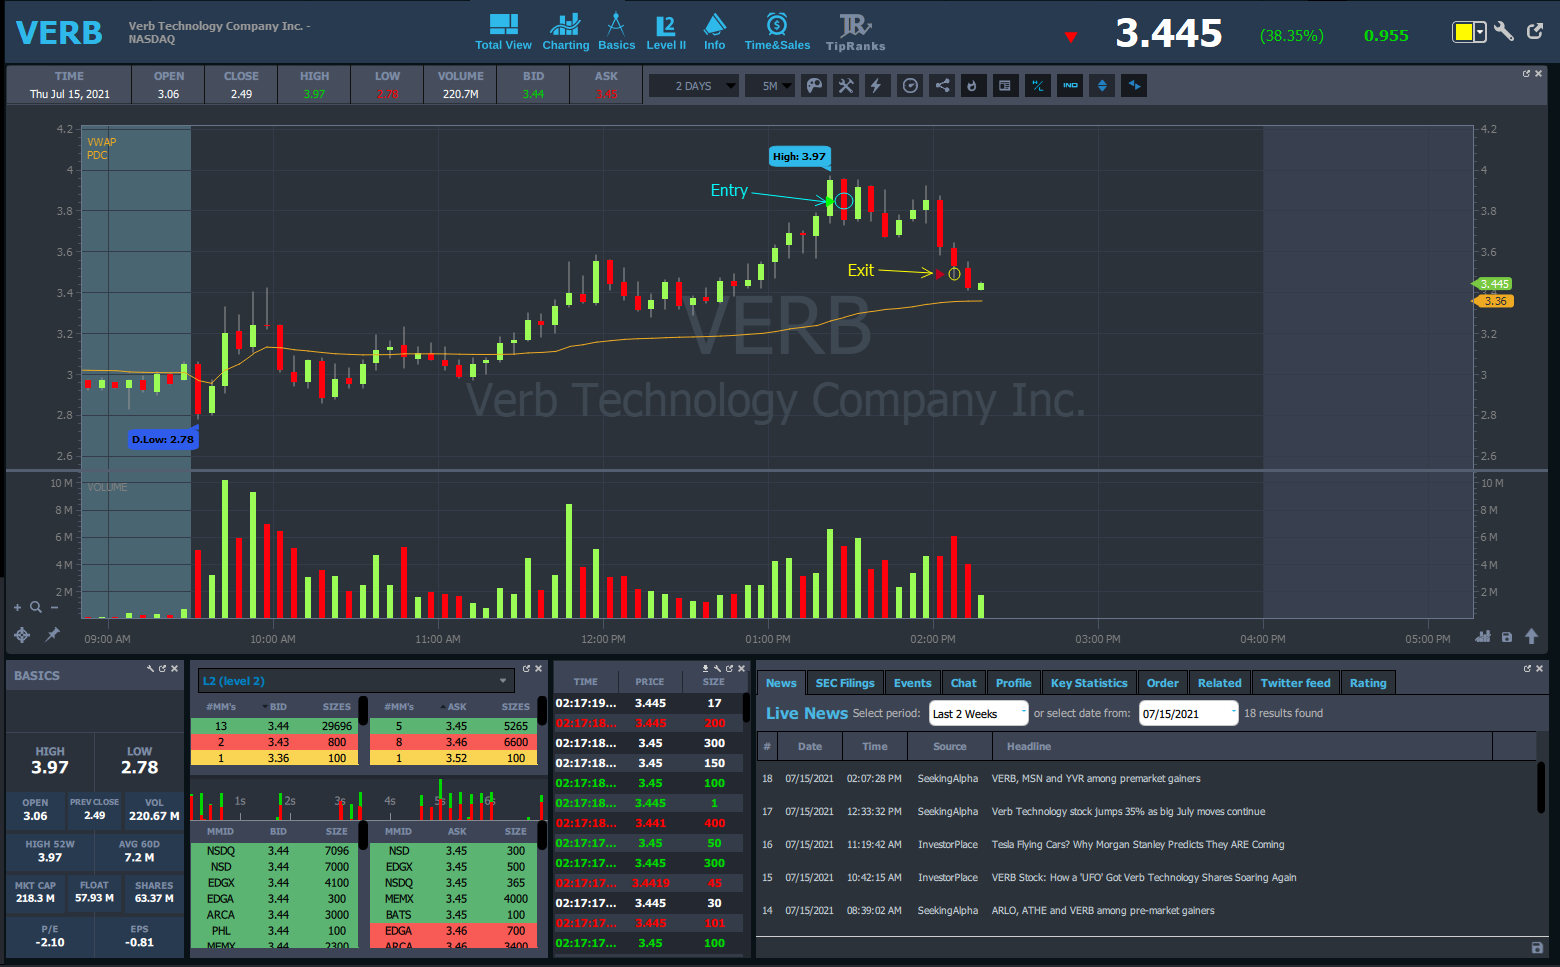Open the news date picker dropdown arrow
This screenshot has width=1560, height=967.
click(x=1233, y=713)
